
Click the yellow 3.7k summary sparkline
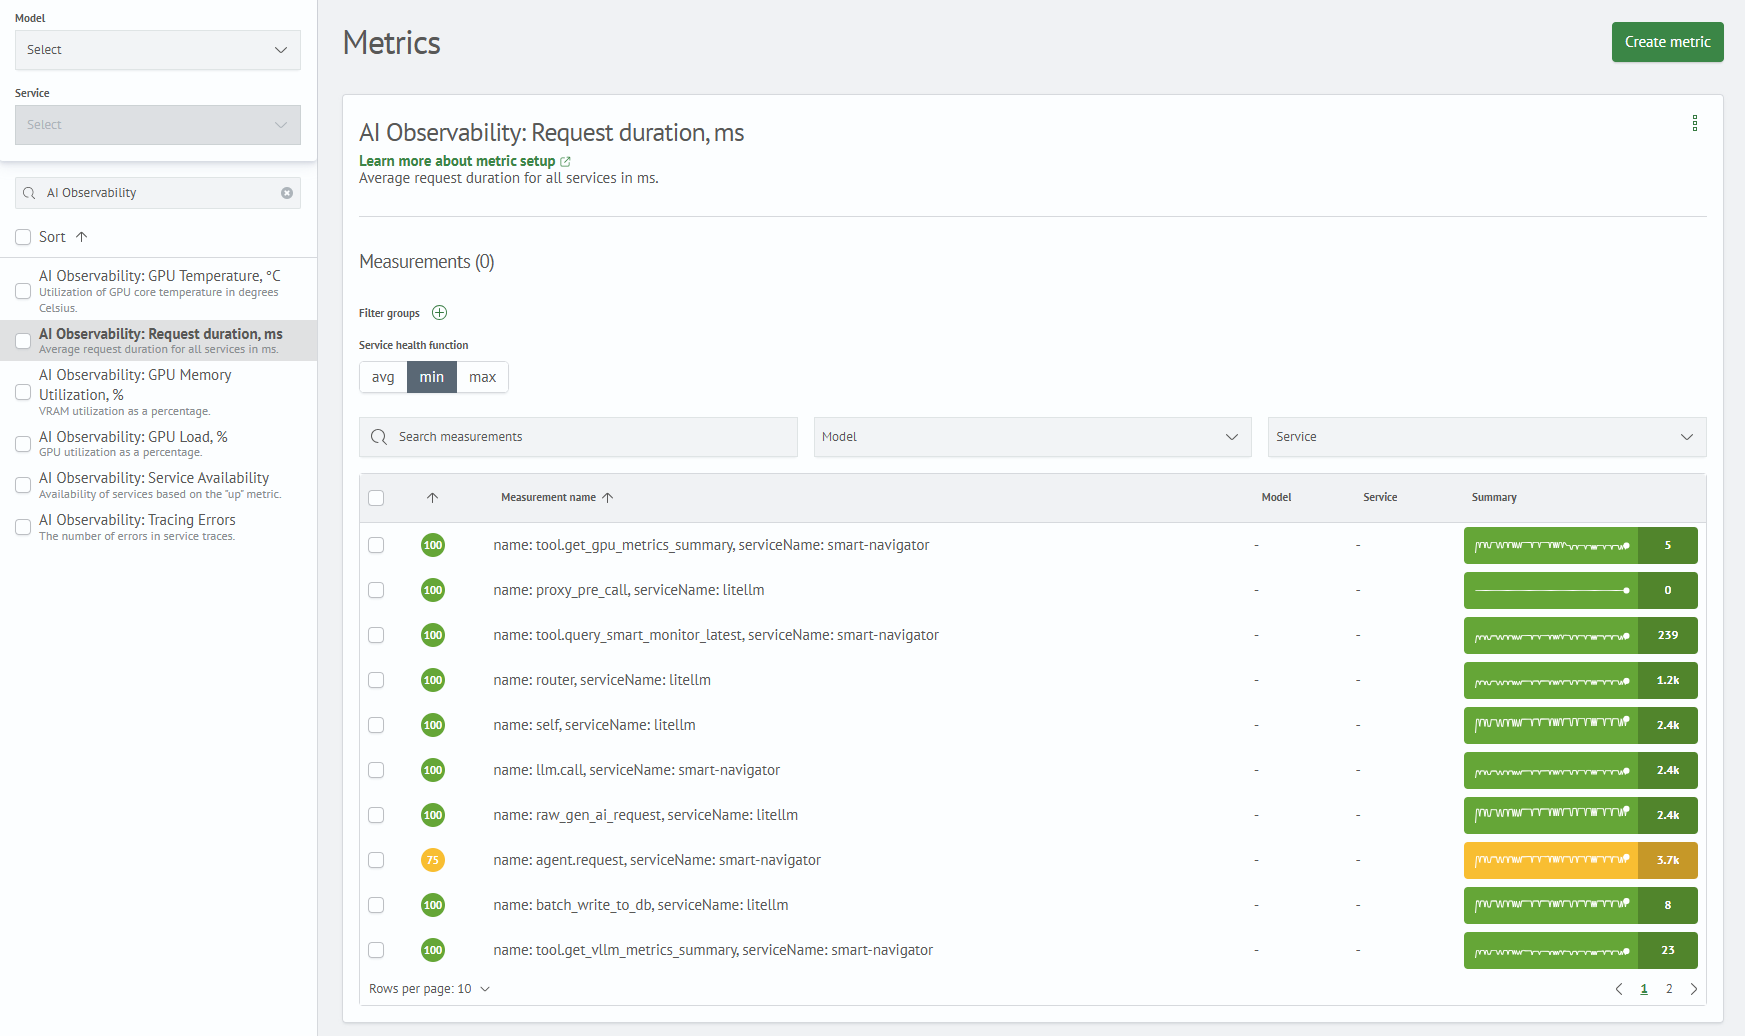click(1581, 860)
